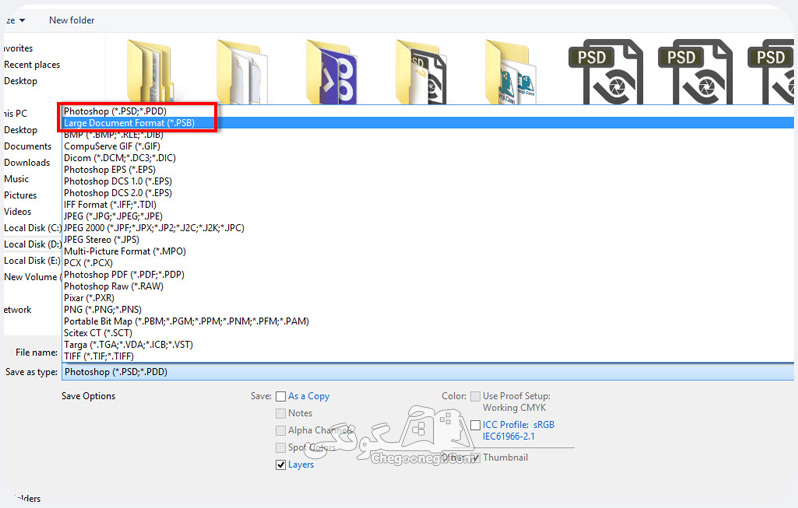Select Local Disk (D:) in sidebar
The image size is (798, 508).
(32, 244)
